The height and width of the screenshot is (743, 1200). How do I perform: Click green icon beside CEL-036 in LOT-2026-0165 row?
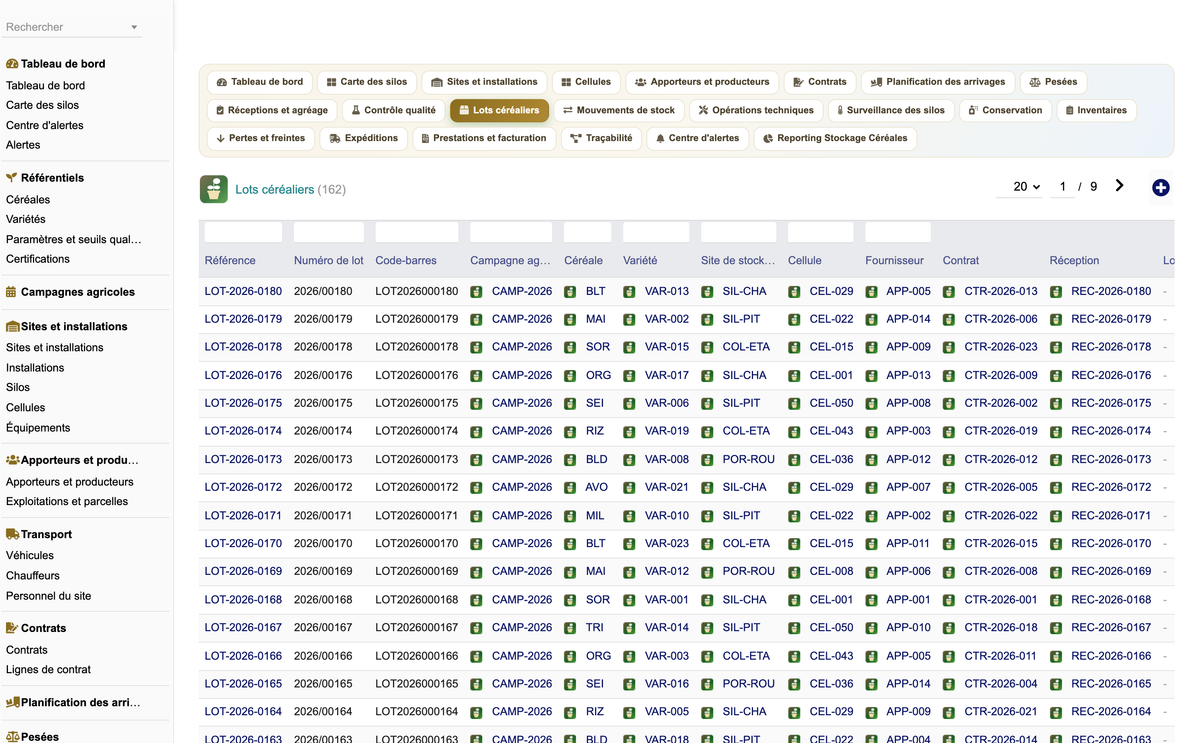(x=794, y=685)
